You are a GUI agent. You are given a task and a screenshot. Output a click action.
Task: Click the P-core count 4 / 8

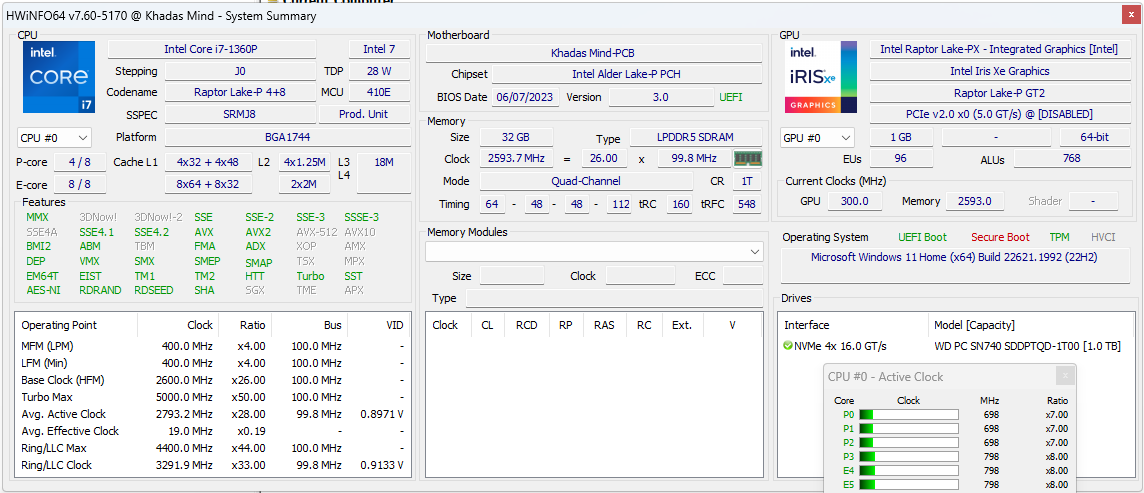click(81, 162)
